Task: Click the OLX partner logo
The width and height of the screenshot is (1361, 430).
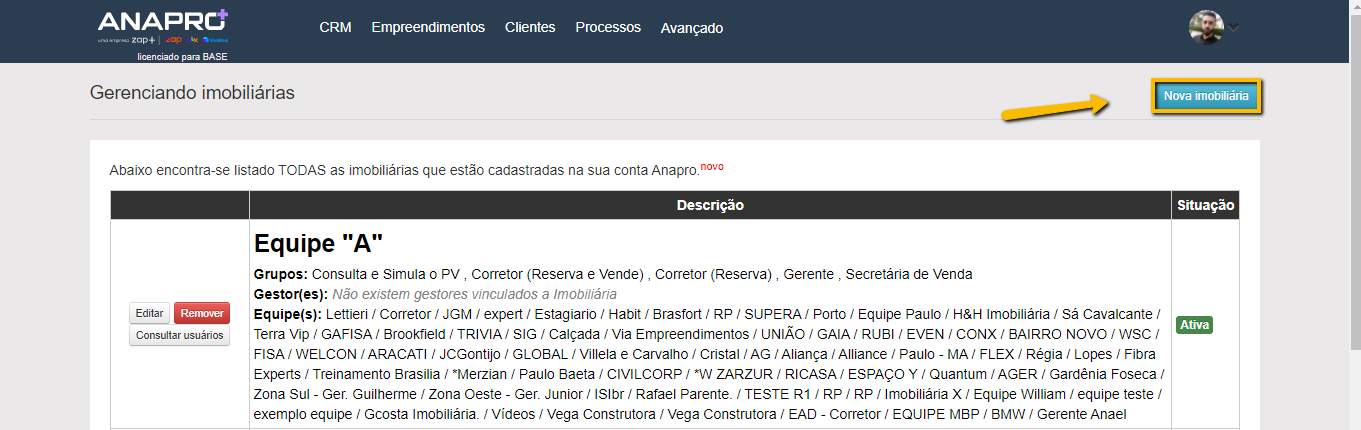Action: [192, 40]
